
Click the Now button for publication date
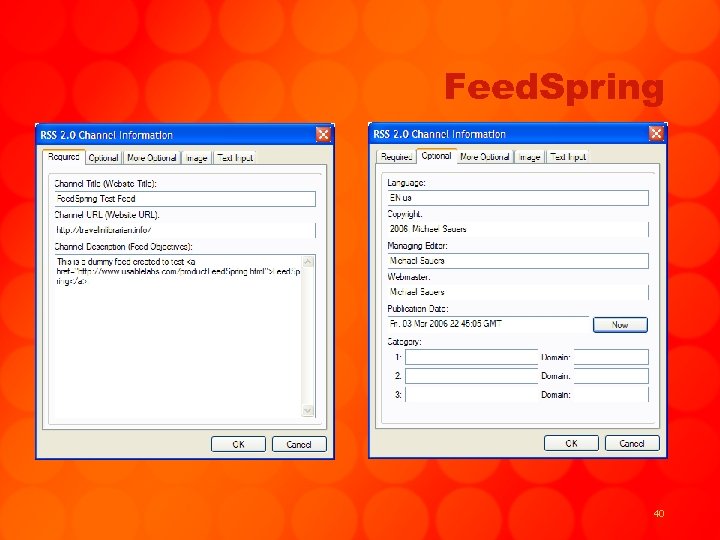click(620, 325)
